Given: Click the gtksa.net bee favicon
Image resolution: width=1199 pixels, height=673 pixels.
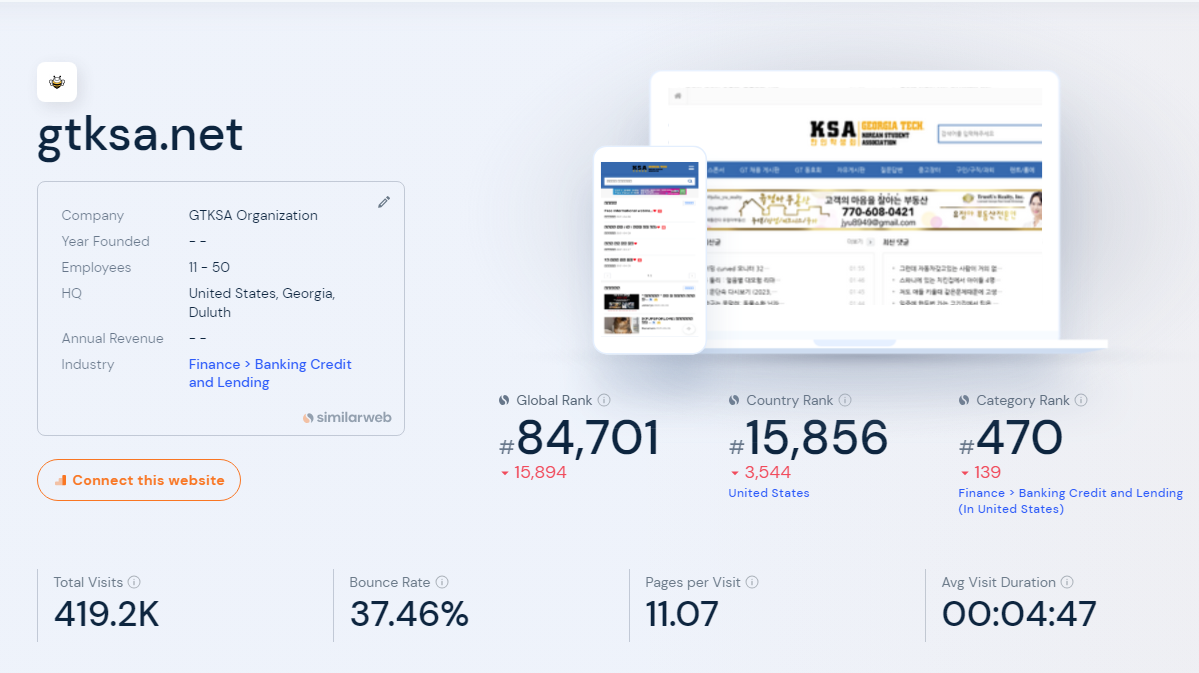Looking at the screenshot, I should tap(57, 82).
